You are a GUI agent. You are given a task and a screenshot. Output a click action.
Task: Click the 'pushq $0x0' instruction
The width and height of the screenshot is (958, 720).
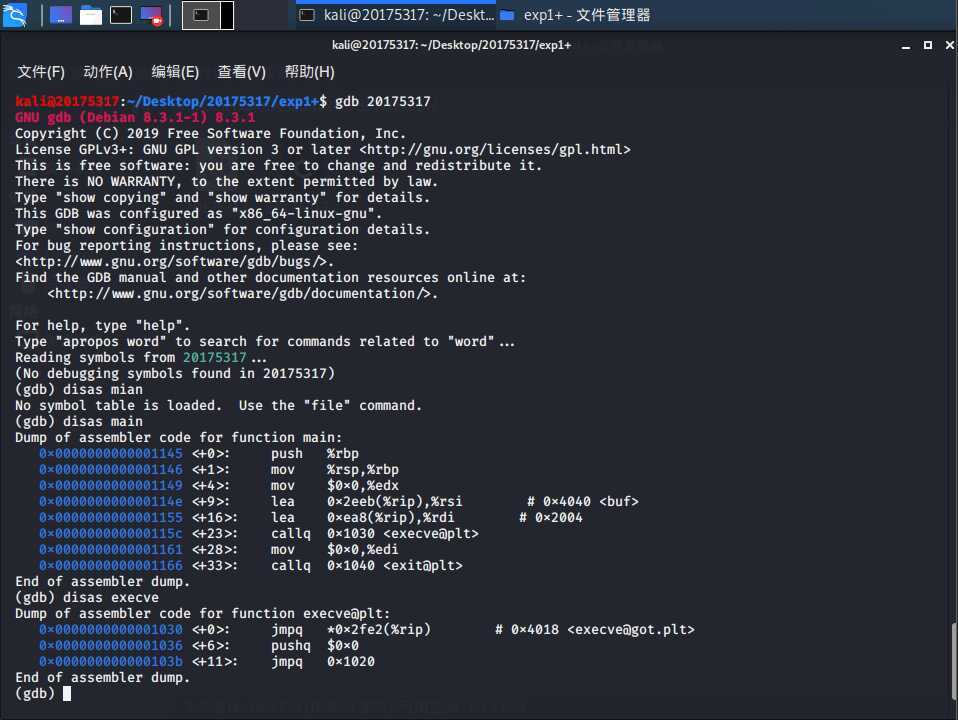click(315, 645)
